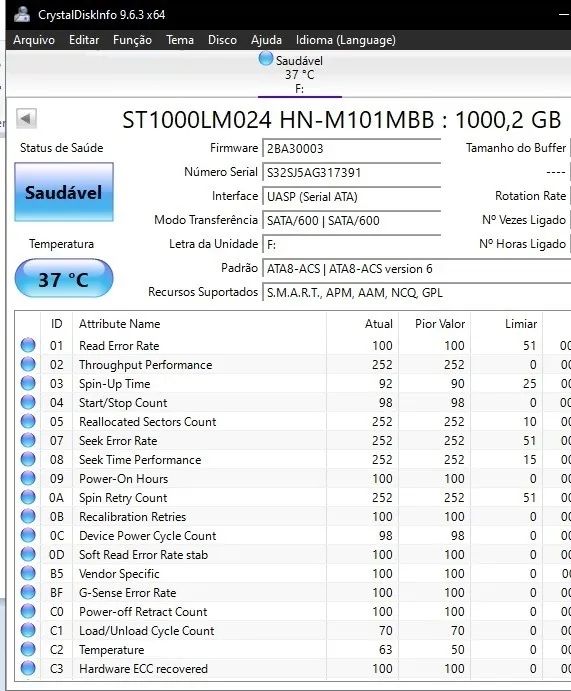Click status circle for Spin-Up Time

coord(28,383)
